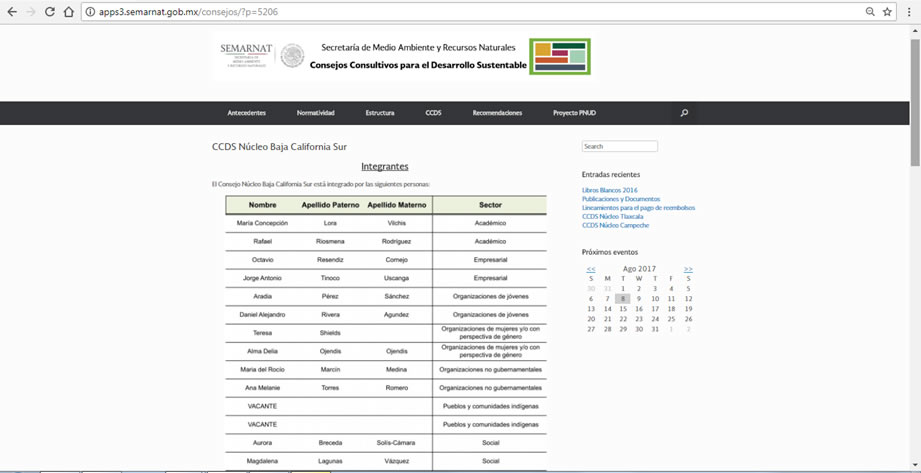Screen dimensions: 921x473
Task: Open the Proyecto PNUD menu
Action: [574, 113]
